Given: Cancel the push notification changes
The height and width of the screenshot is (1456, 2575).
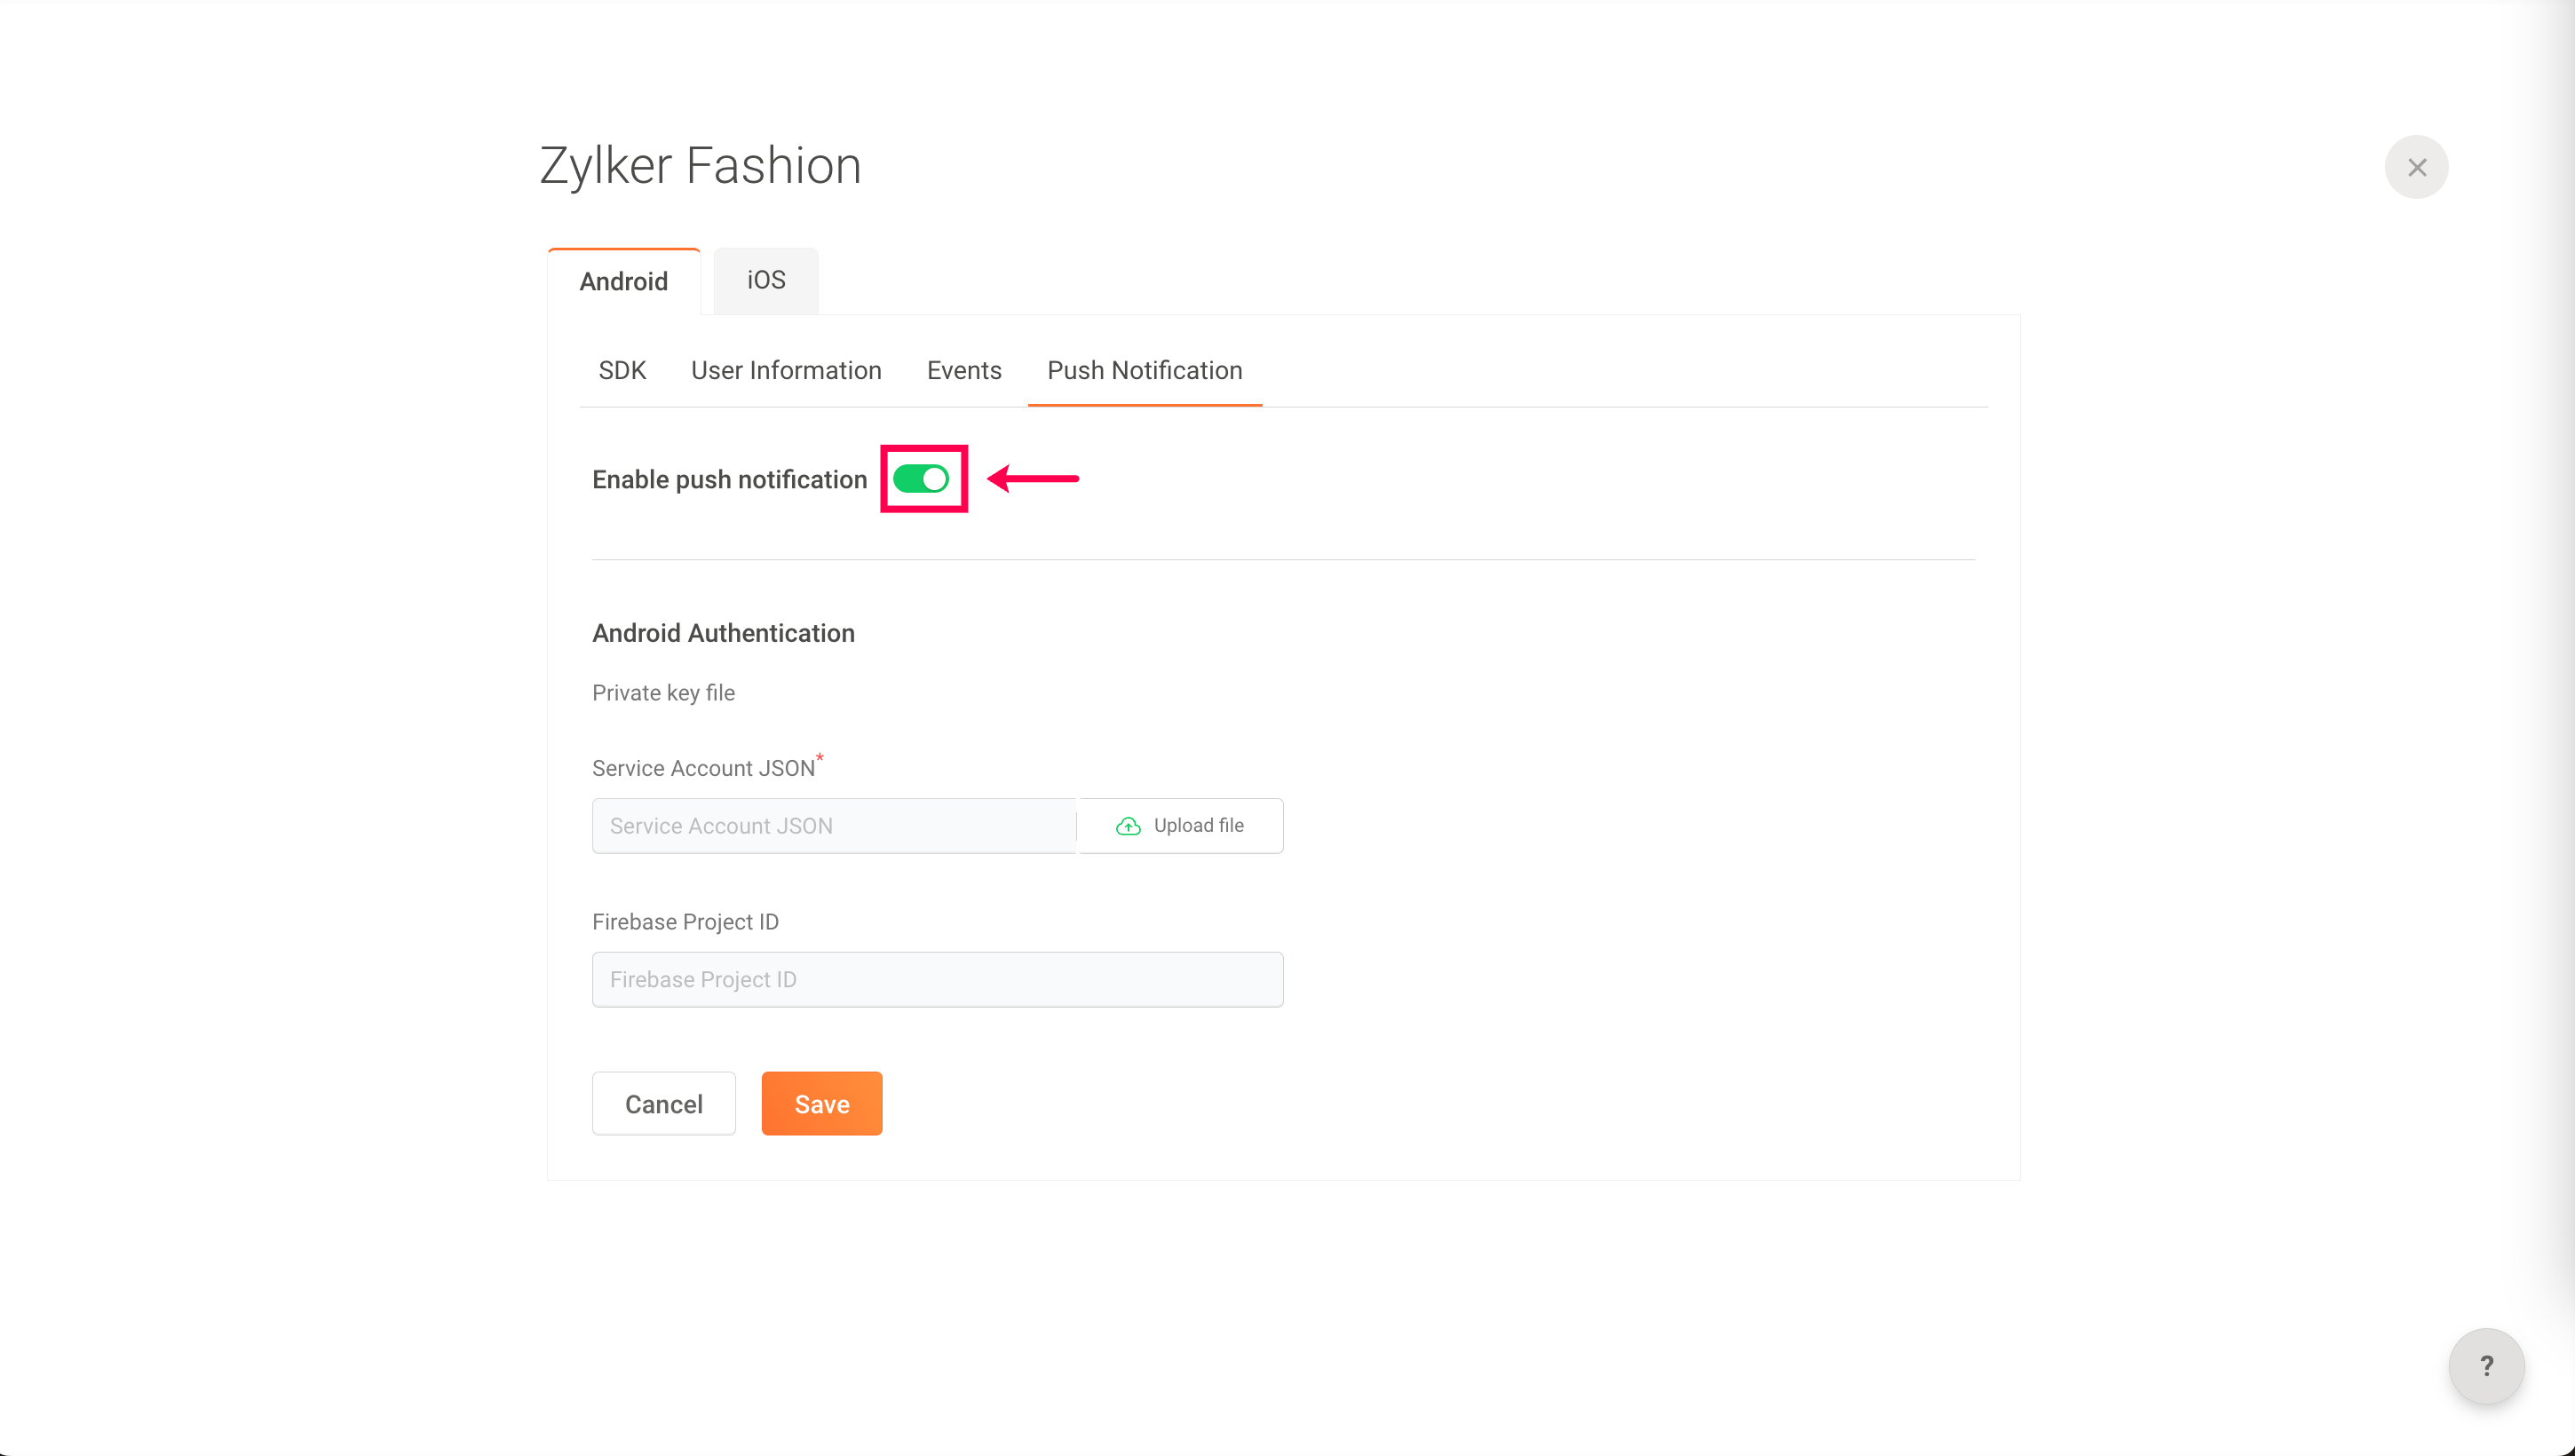Looking at the screenshot, I should tap(664, 1103).
